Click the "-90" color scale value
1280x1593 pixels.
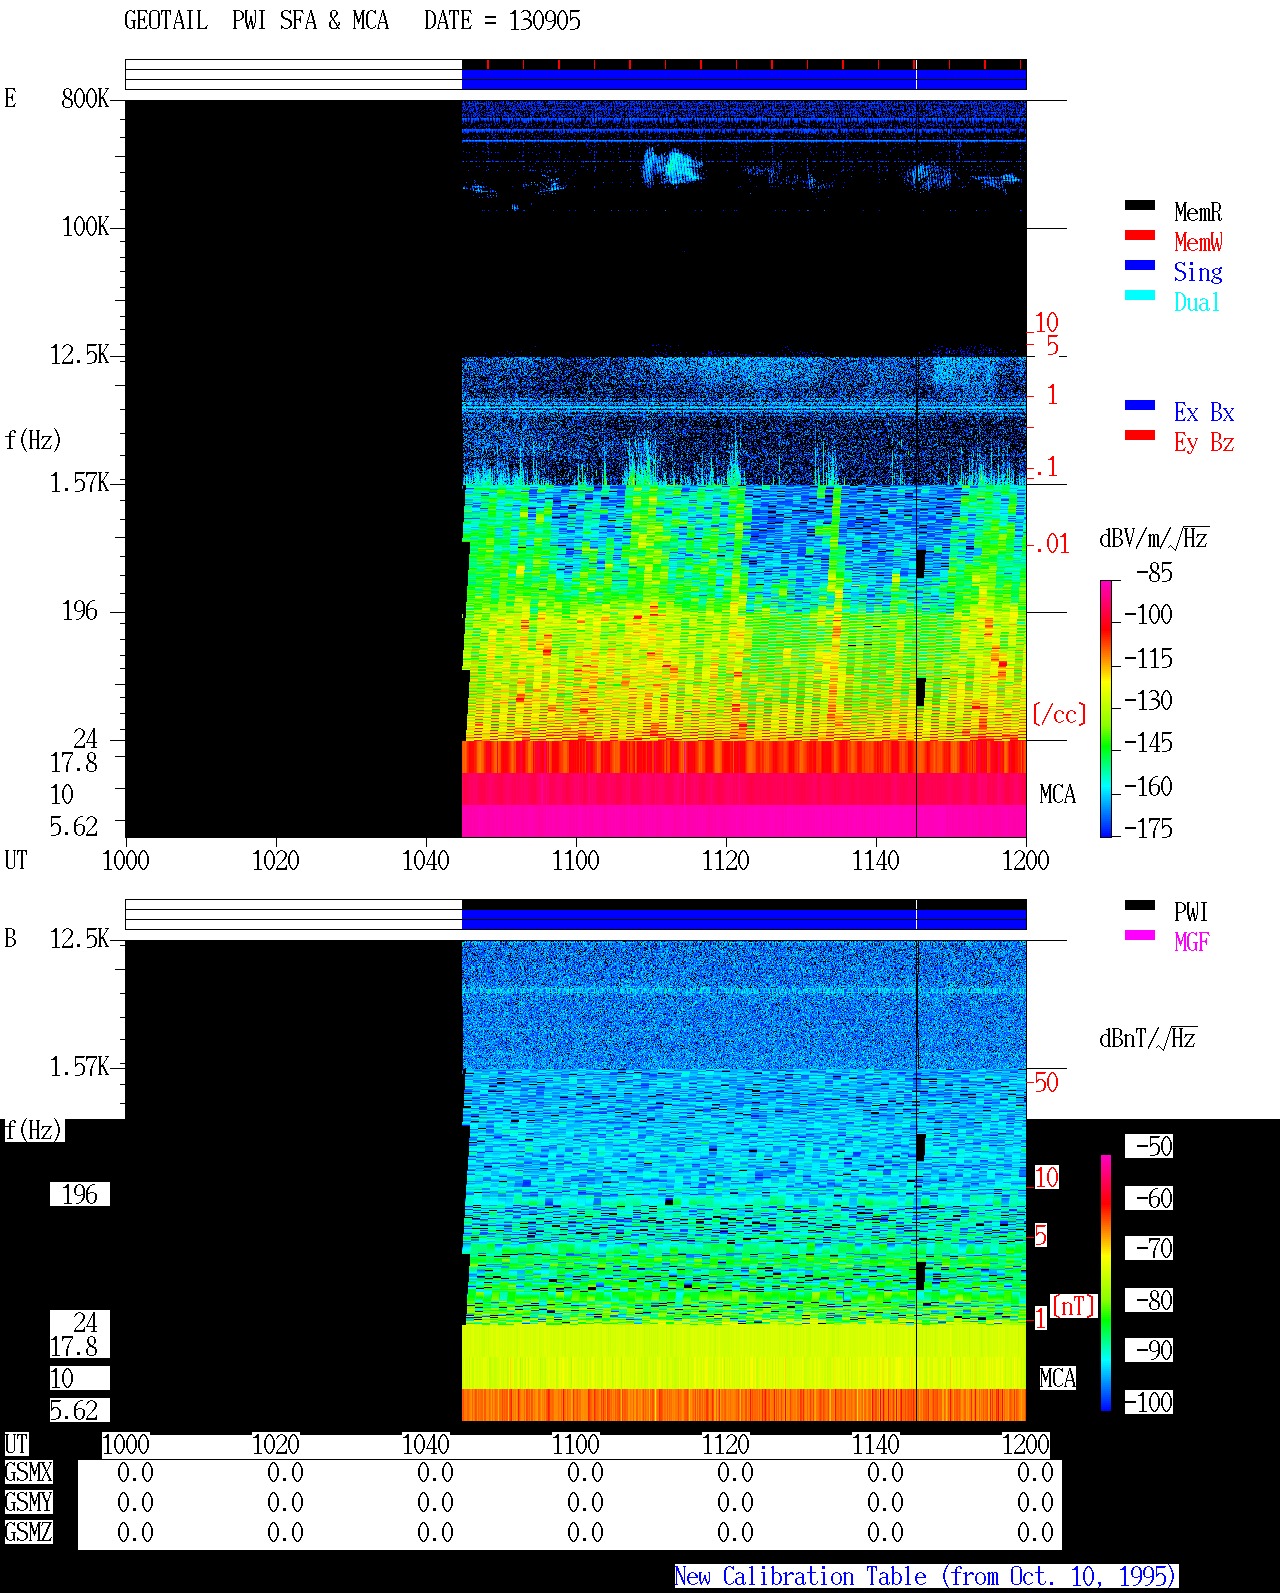[1149, 1350]
